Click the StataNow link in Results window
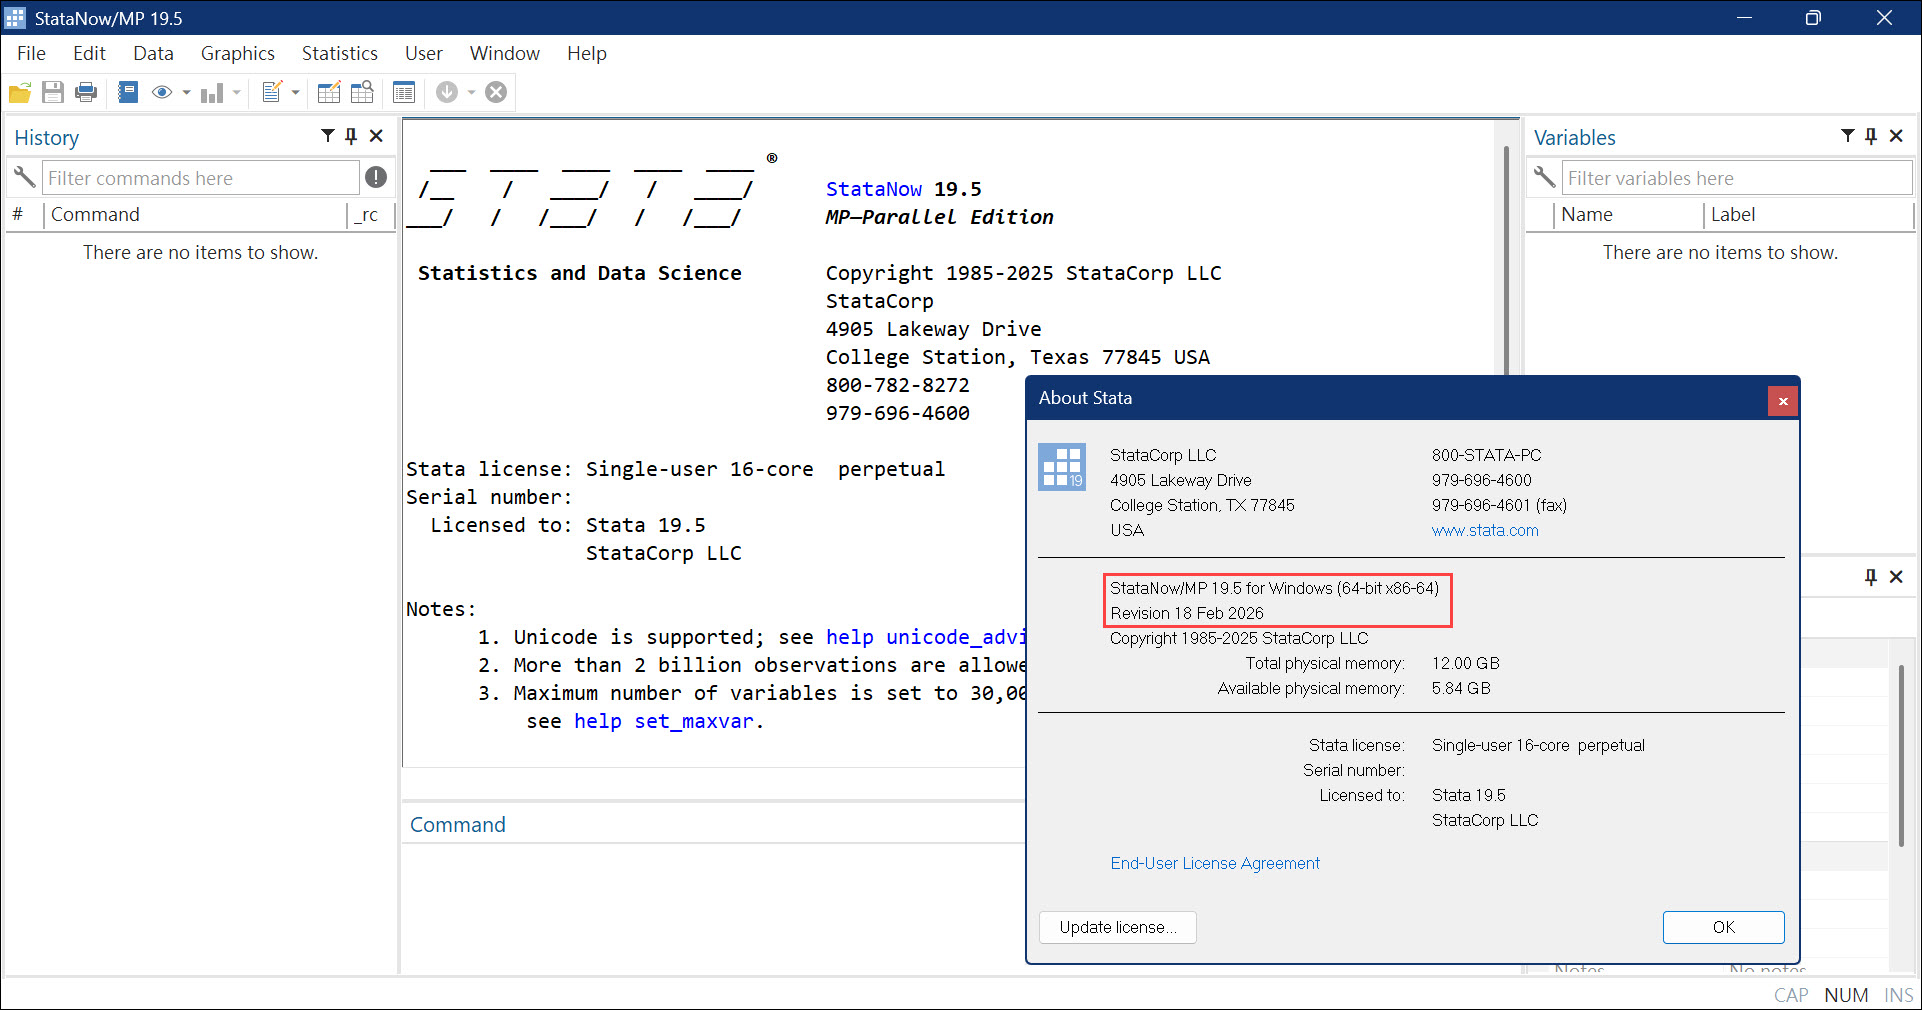Image resolution: width=1922 pixels, height=1010 pixels. pyautogui.click(x=874, y=189)
